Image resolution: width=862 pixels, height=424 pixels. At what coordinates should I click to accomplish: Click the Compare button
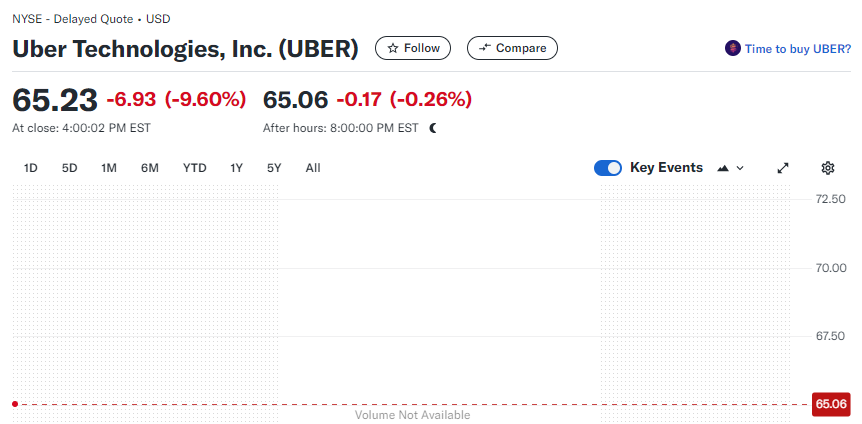pyautogui.click(x=512, y=48)
